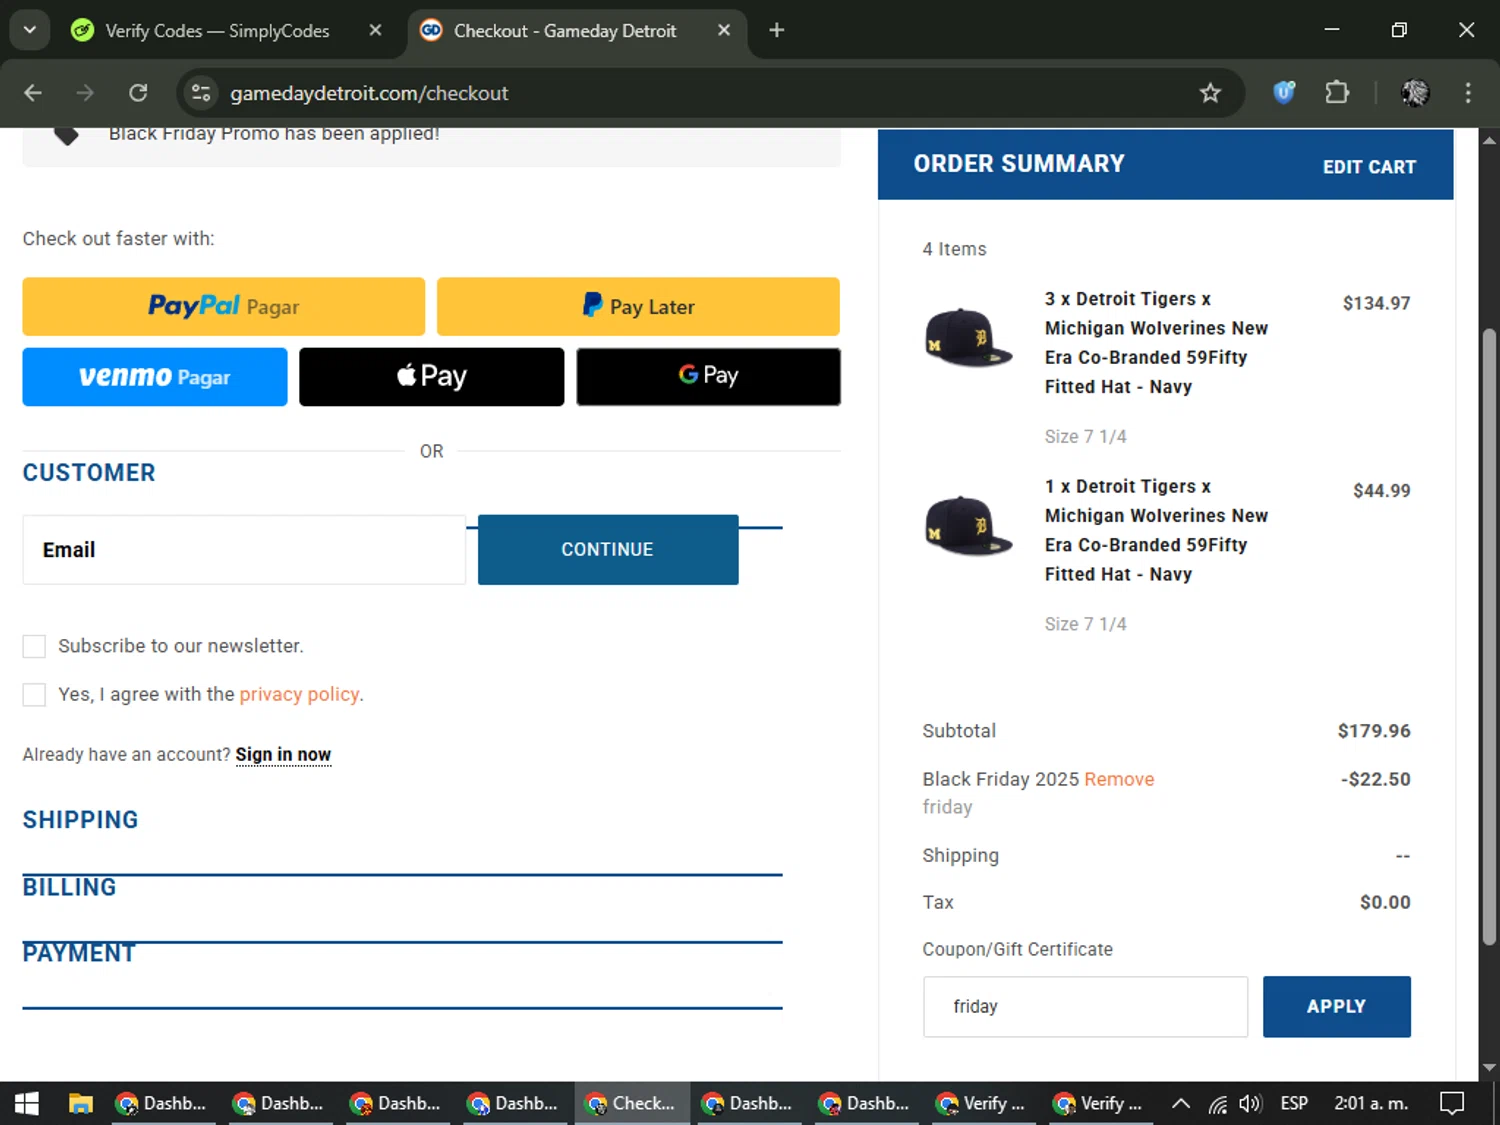Click the PAYMENT section heading
The width and height of the screenshot is (1500, 1125).
[x=79, y=953]
